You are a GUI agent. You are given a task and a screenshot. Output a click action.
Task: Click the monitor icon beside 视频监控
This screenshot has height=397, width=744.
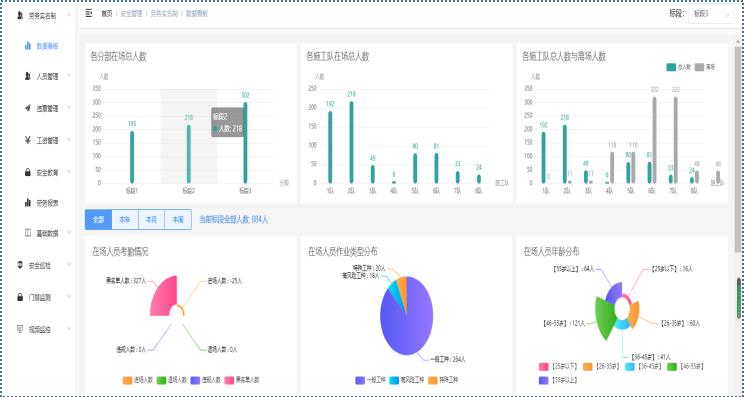pos(20,329)
